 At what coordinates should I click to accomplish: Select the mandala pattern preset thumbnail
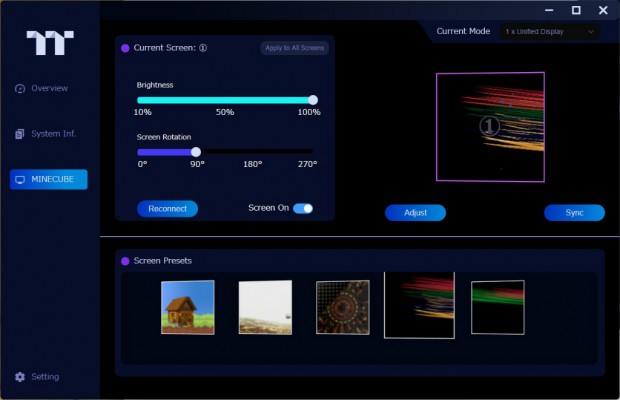pos(343,307)
